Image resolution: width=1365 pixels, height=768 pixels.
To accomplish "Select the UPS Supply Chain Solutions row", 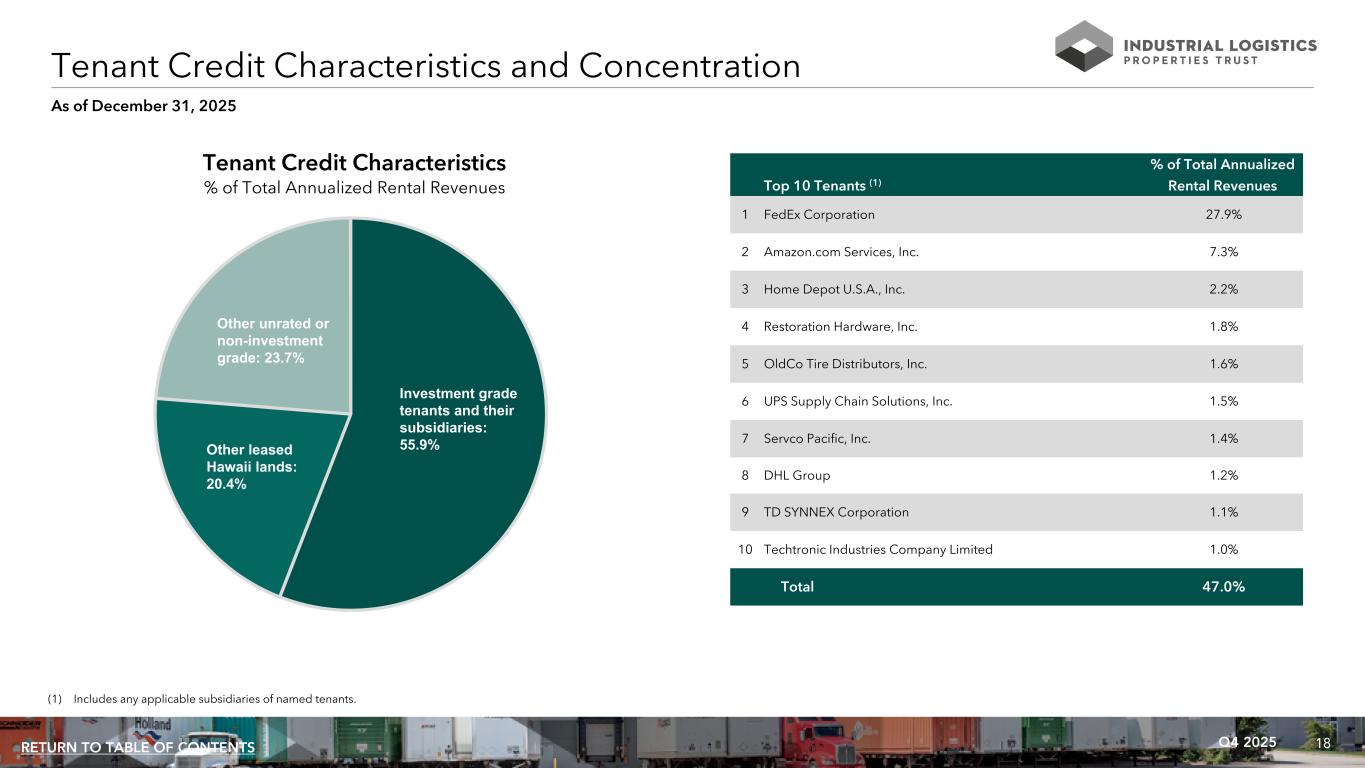I will (1016, 402).
